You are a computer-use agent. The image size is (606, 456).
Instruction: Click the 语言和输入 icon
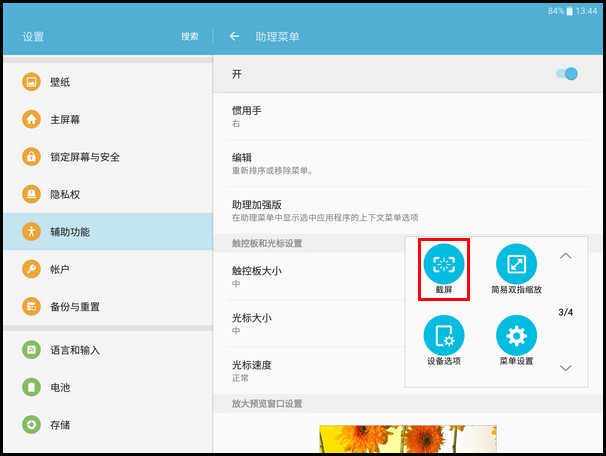[x=31, y=350]
